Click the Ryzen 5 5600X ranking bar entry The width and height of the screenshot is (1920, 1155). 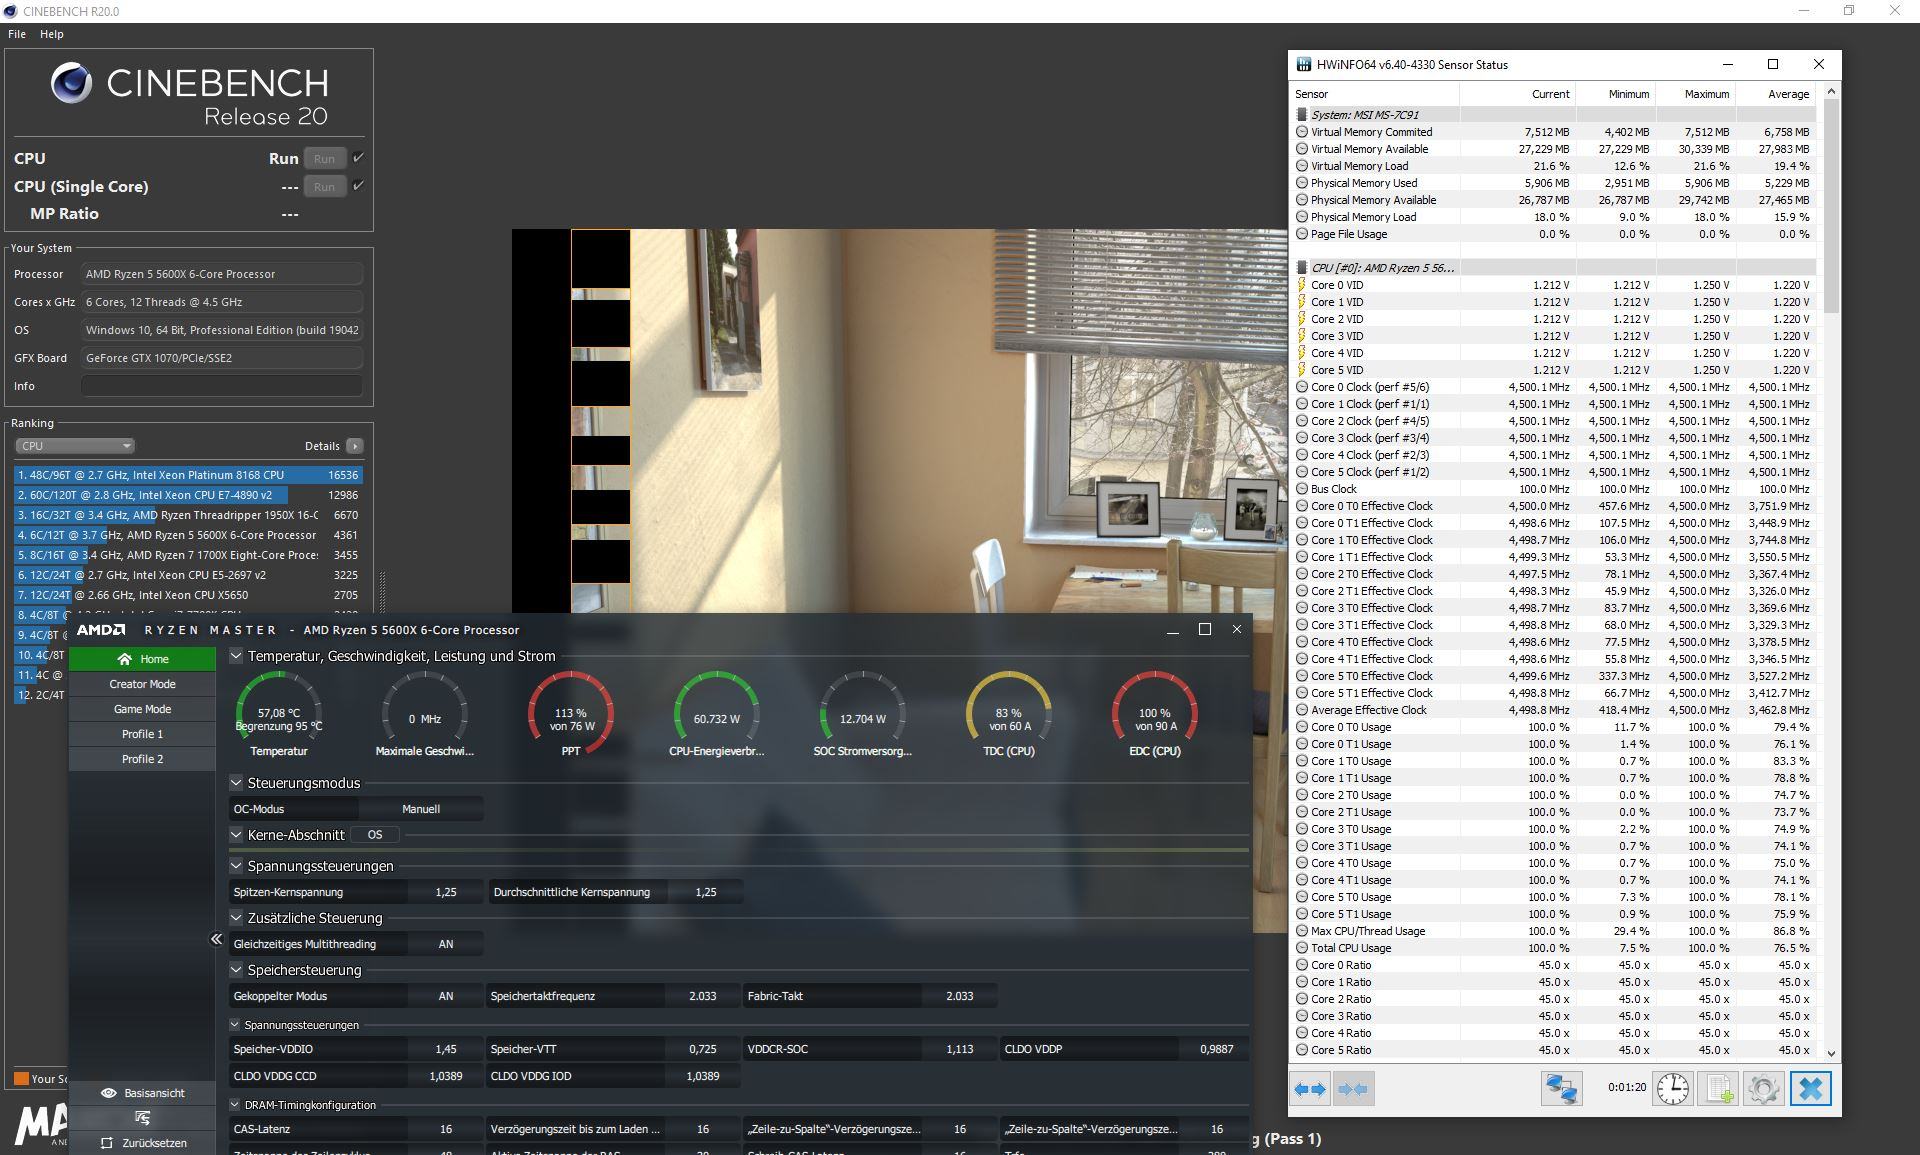click(188, 535)
